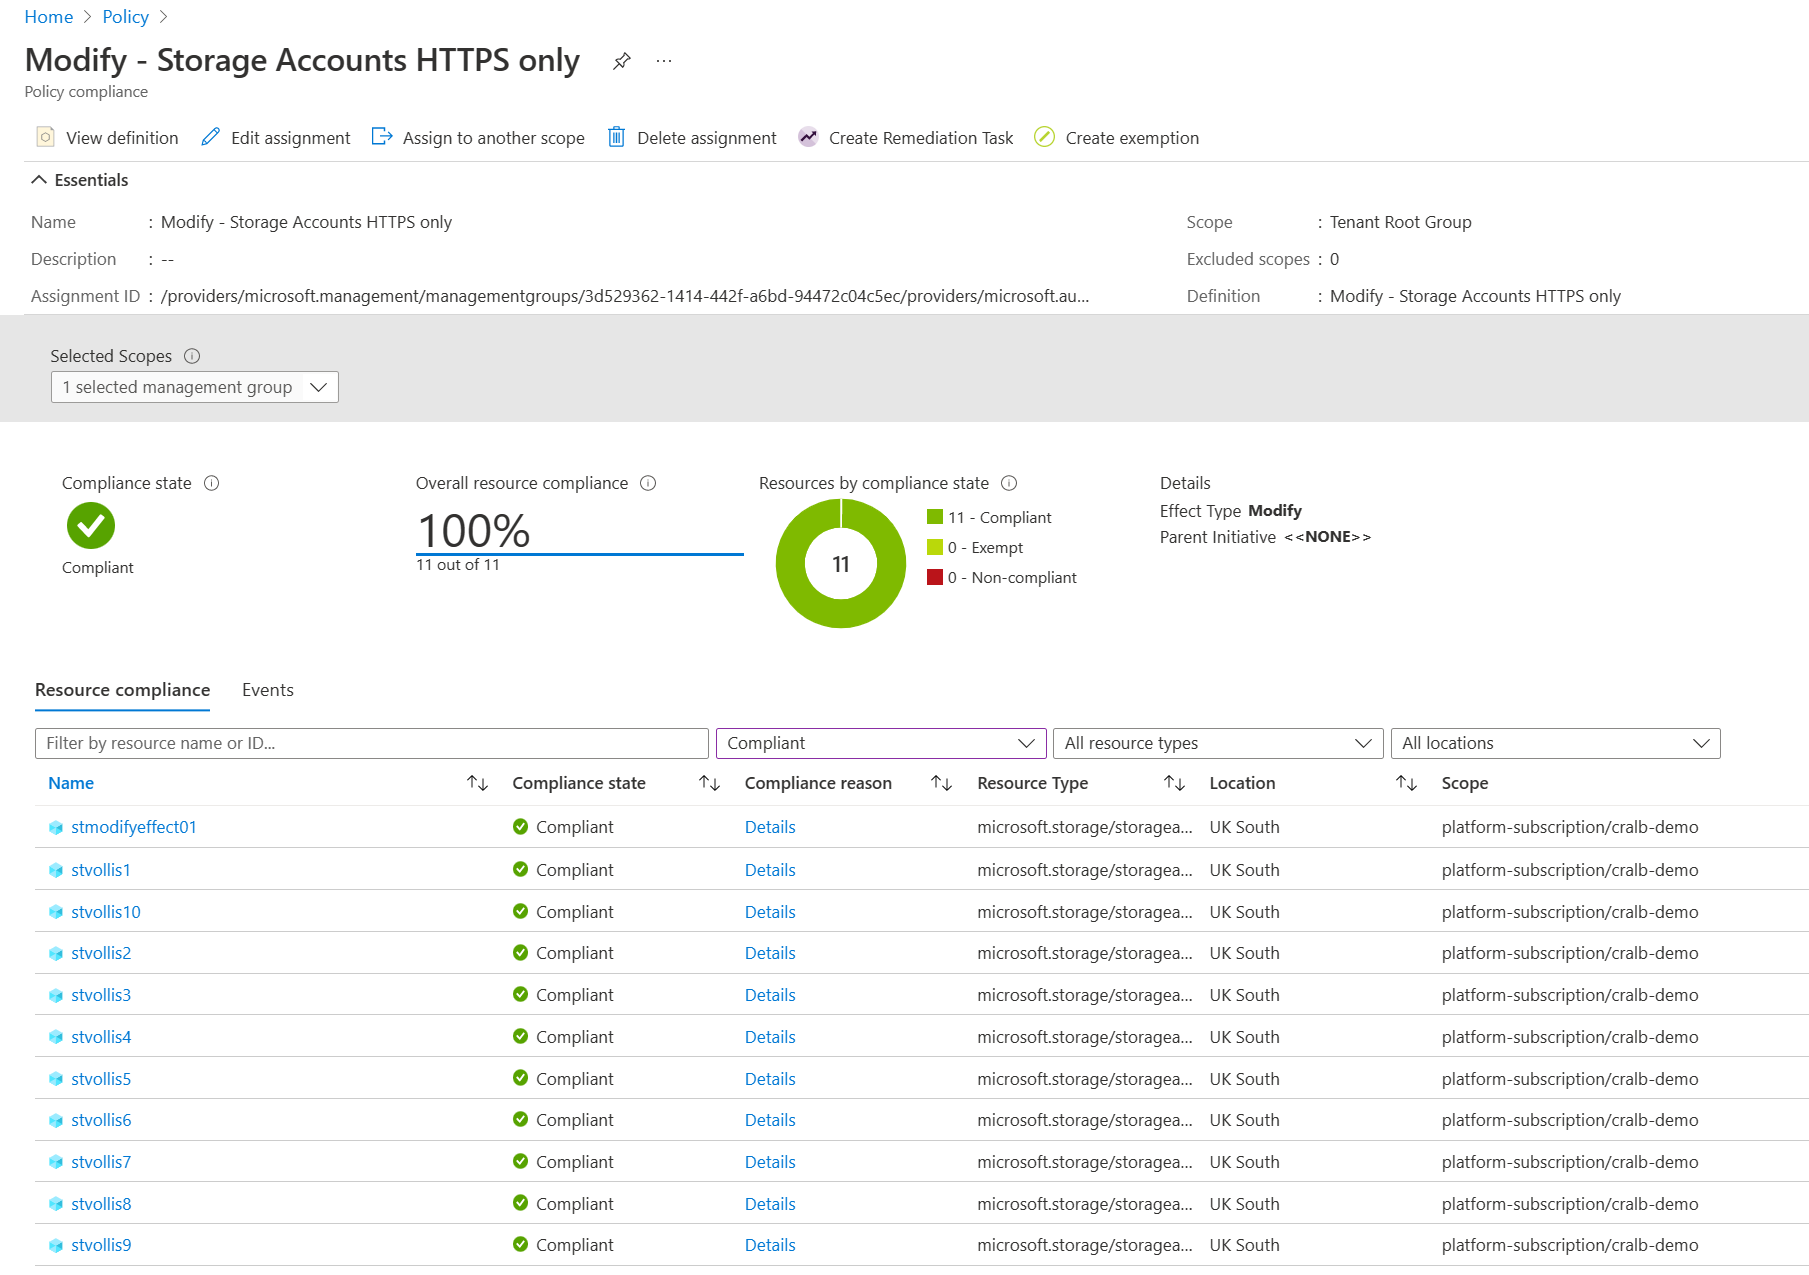Click info icon beside Overall resource compliance

click(648, 483)
